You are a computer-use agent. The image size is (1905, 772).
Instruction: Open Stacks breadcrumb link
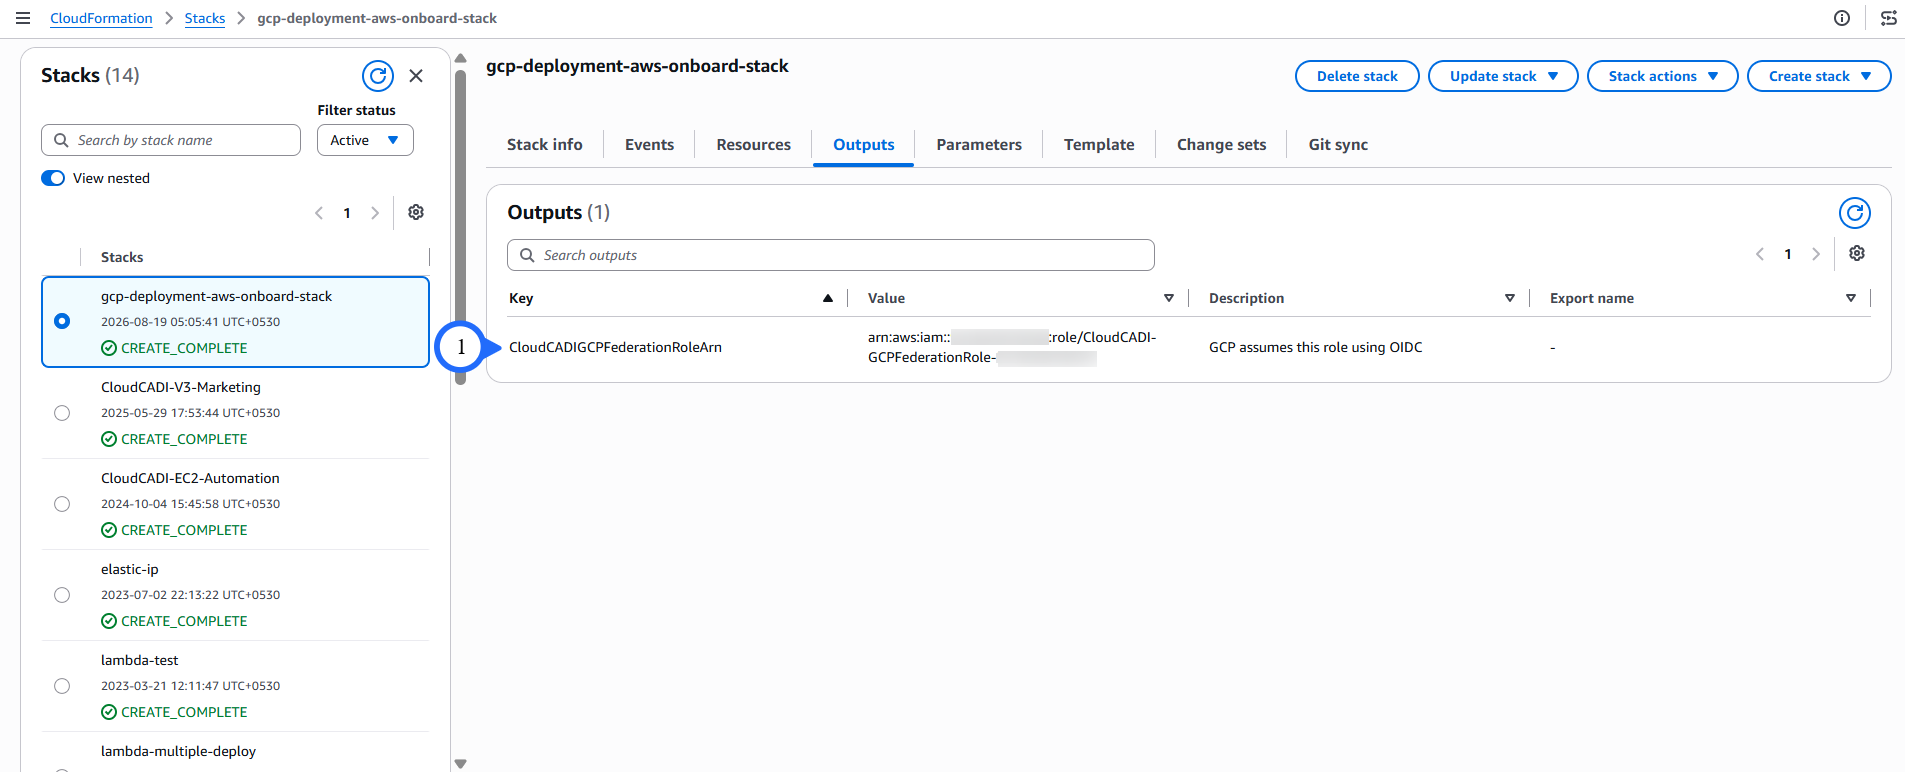pos(205,18)
